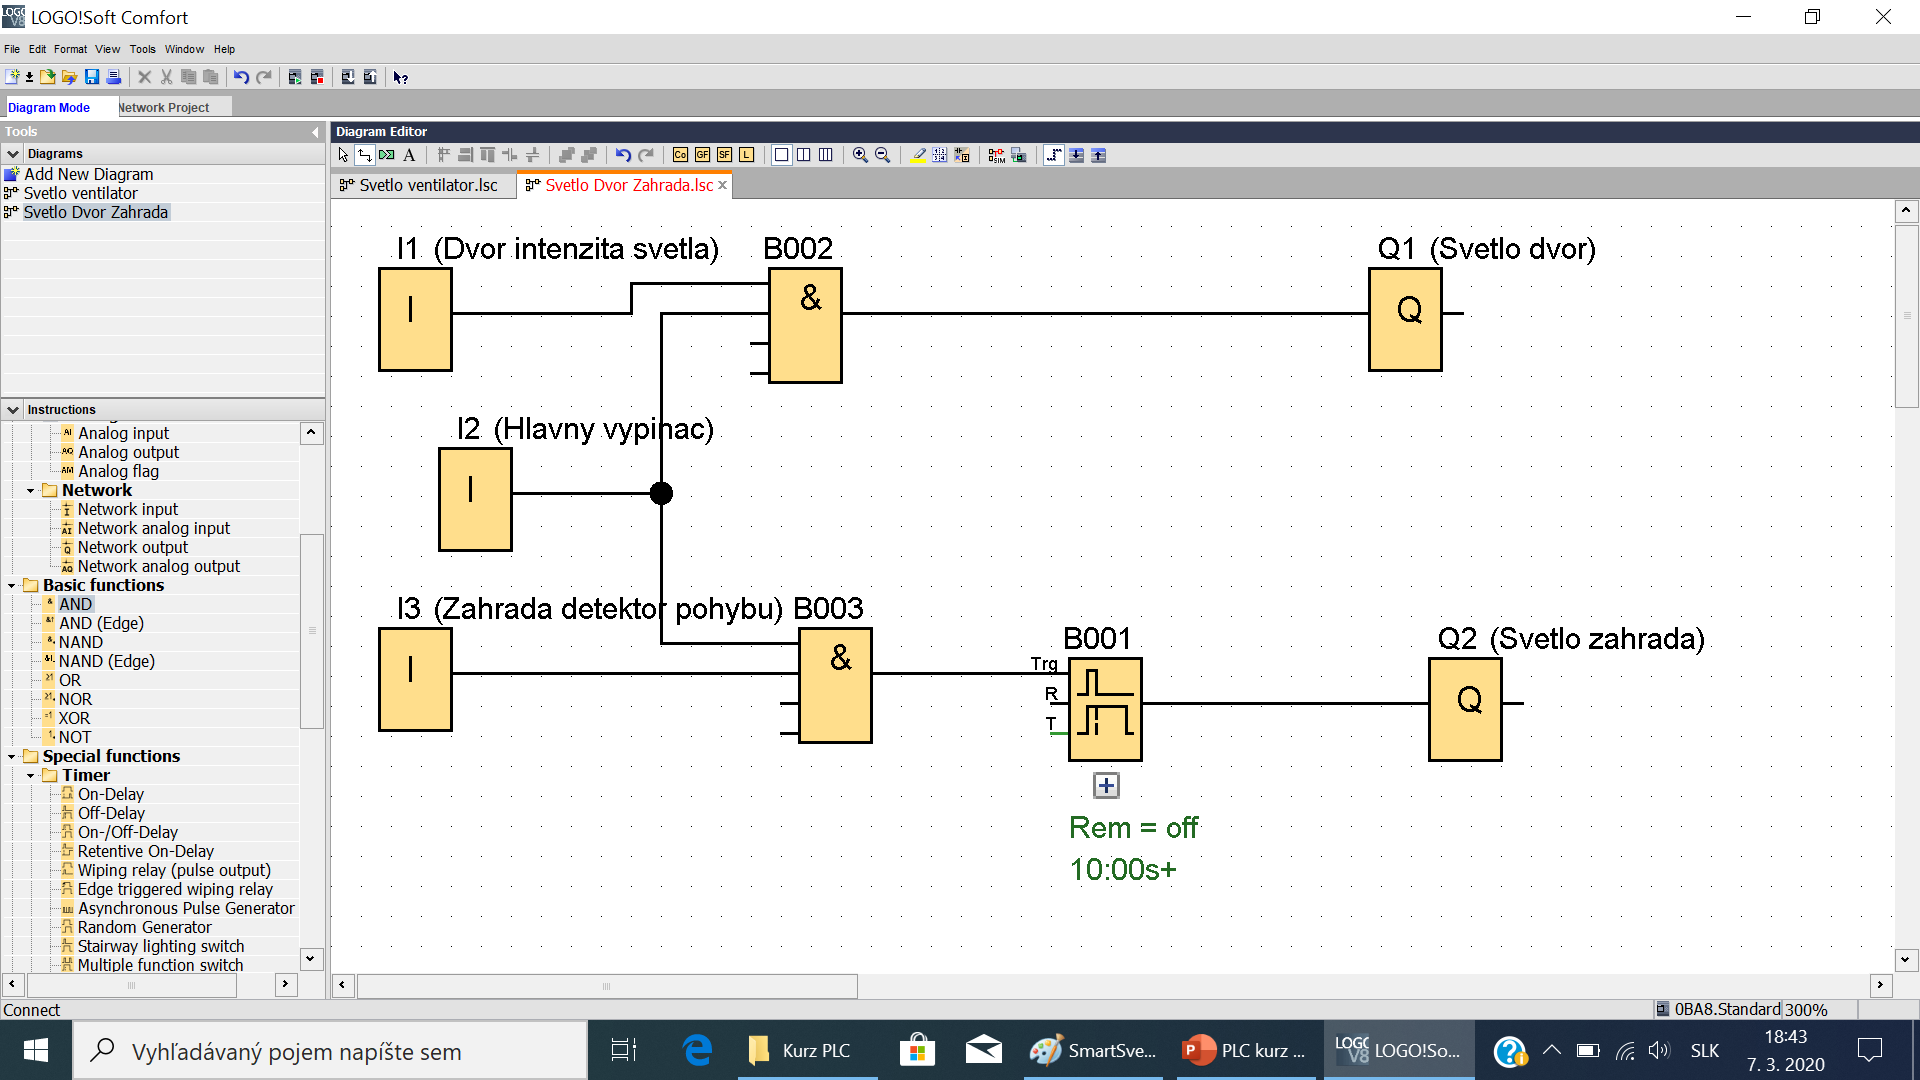Toggle the two-pane split window view
Viewport: 1920px width, 1080px height.
pyautogui.click(x=804, y=155)
